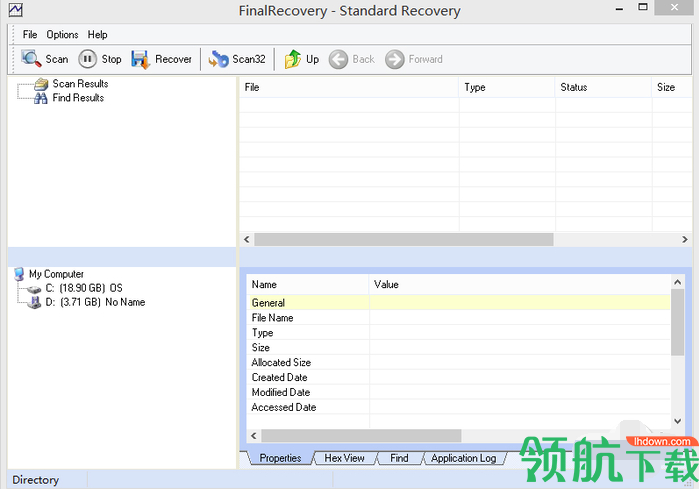This screenshot has width=699, height=489.
Task: Click the Directory status bar label
Action: (x=36, y=480)
